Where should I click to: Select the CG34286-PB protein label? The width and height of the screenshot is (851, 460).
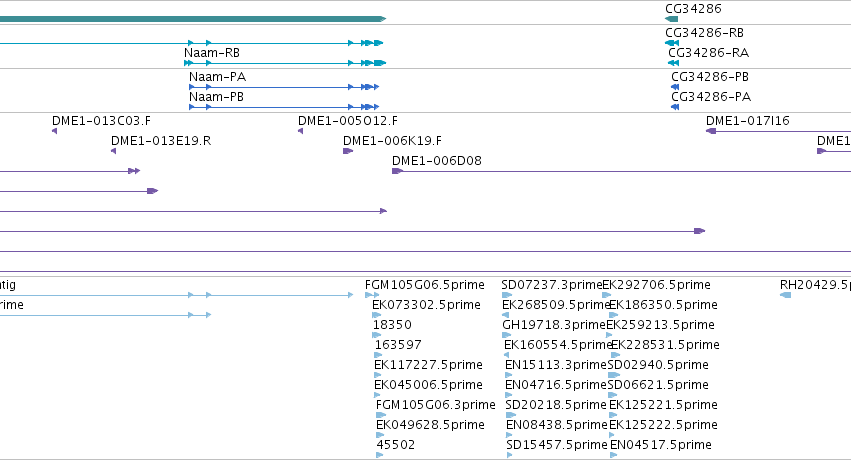(x=710, y=76)
